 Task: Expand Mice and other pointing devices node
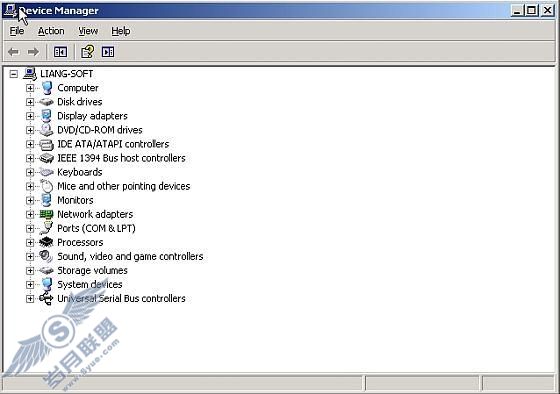[30, 186]
